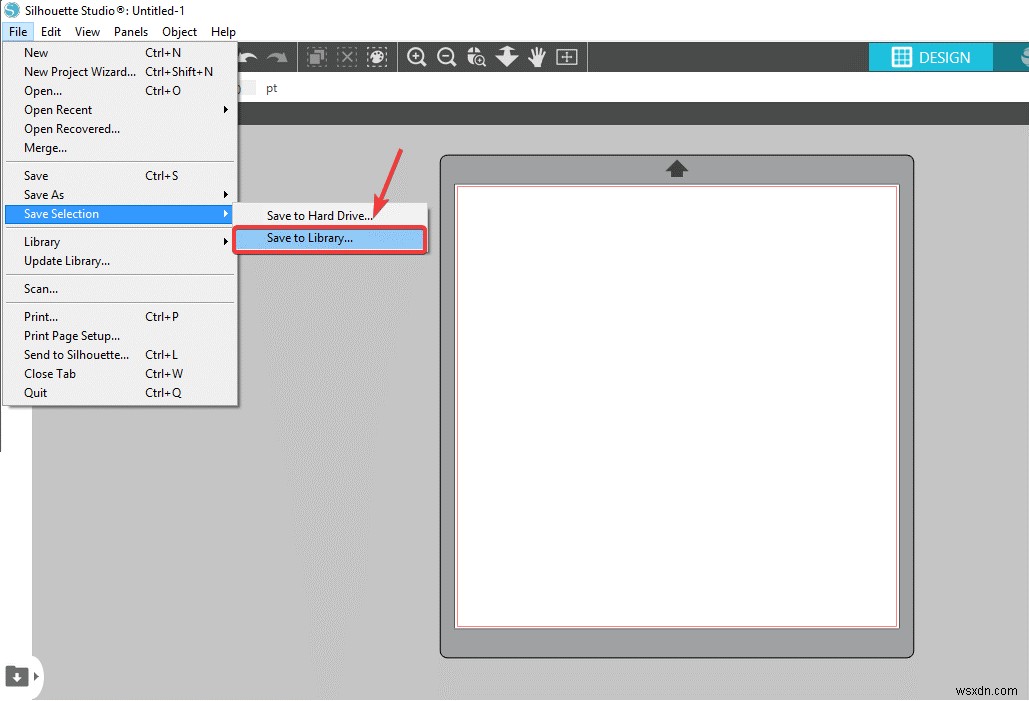Click the Select by Color palette icon
The width and height of the screenshot is (1029, 701).
click(x=377, y=57)
